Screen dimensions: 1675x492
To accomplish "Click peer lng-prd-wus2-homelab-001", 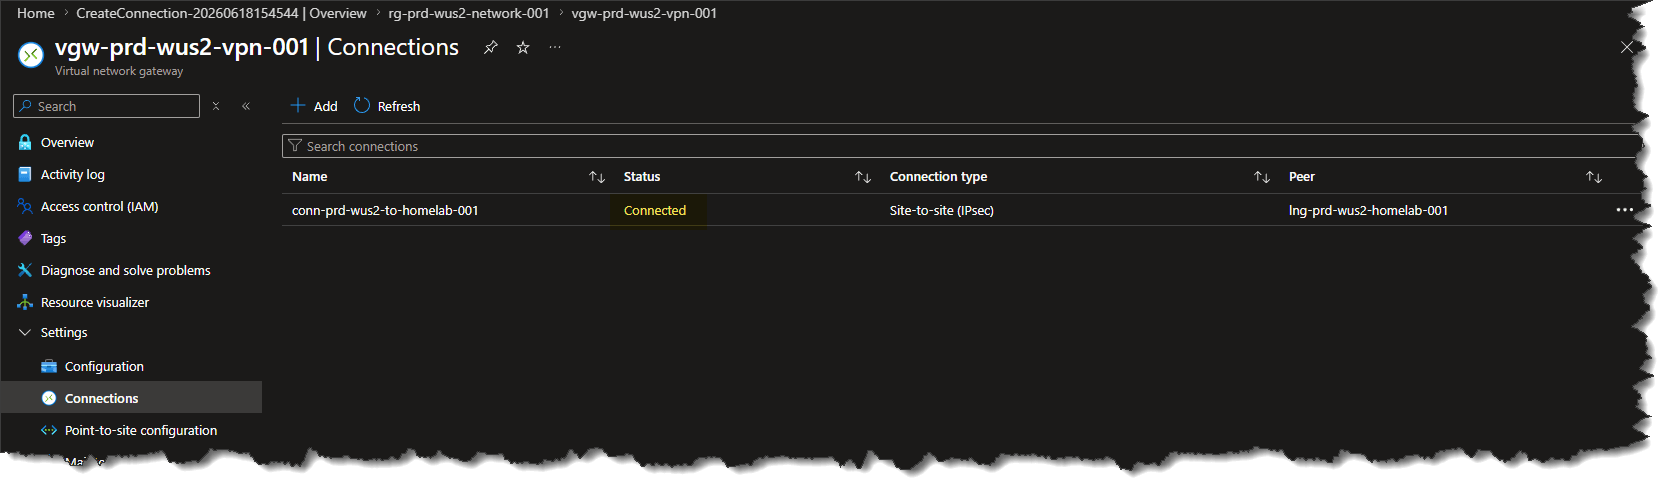I will tap(1368, 210).
